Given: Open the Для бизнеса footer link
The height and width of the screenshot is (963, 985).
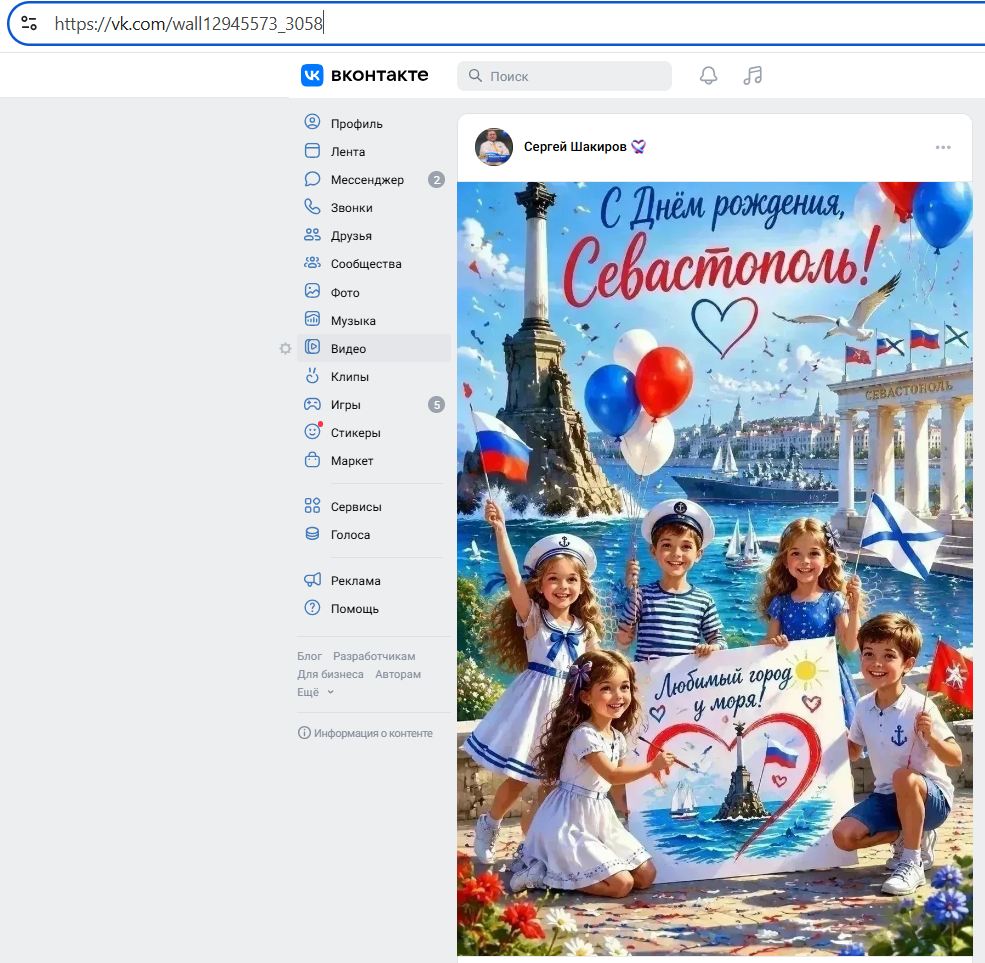Looking at the screenshot, I should (330, 674).
